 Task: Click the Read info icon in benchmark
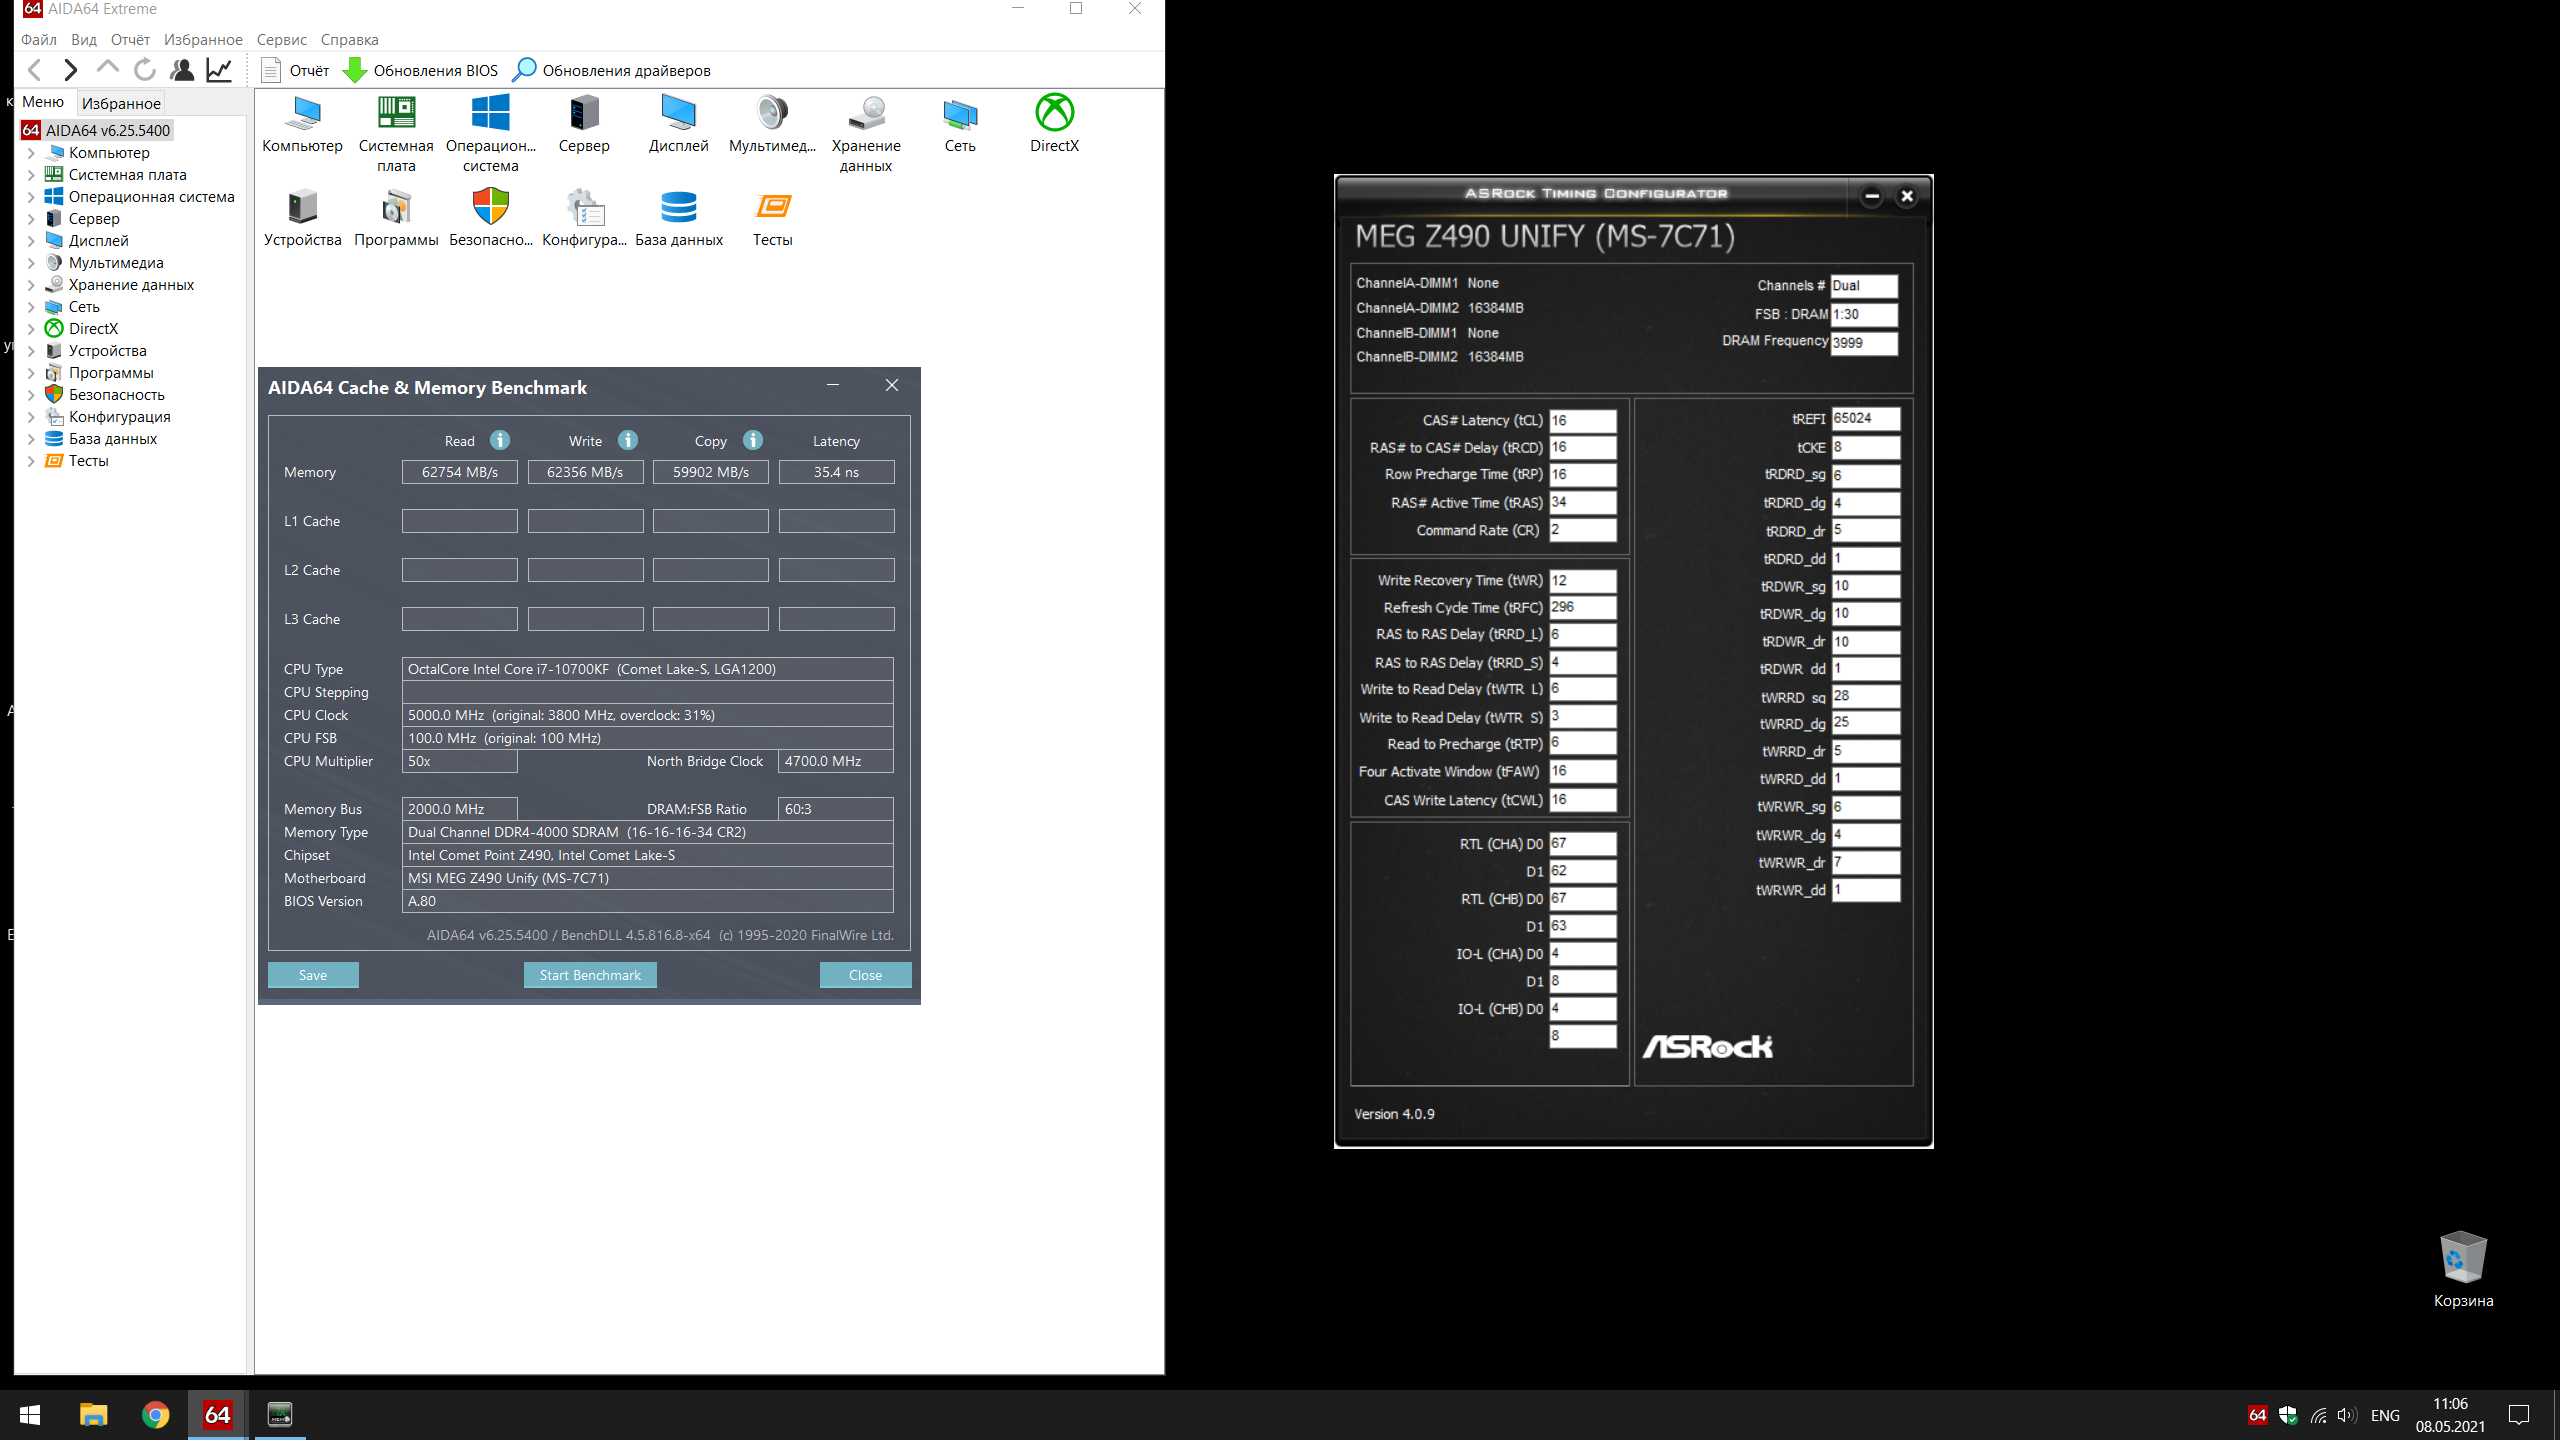tap(500, 440)
